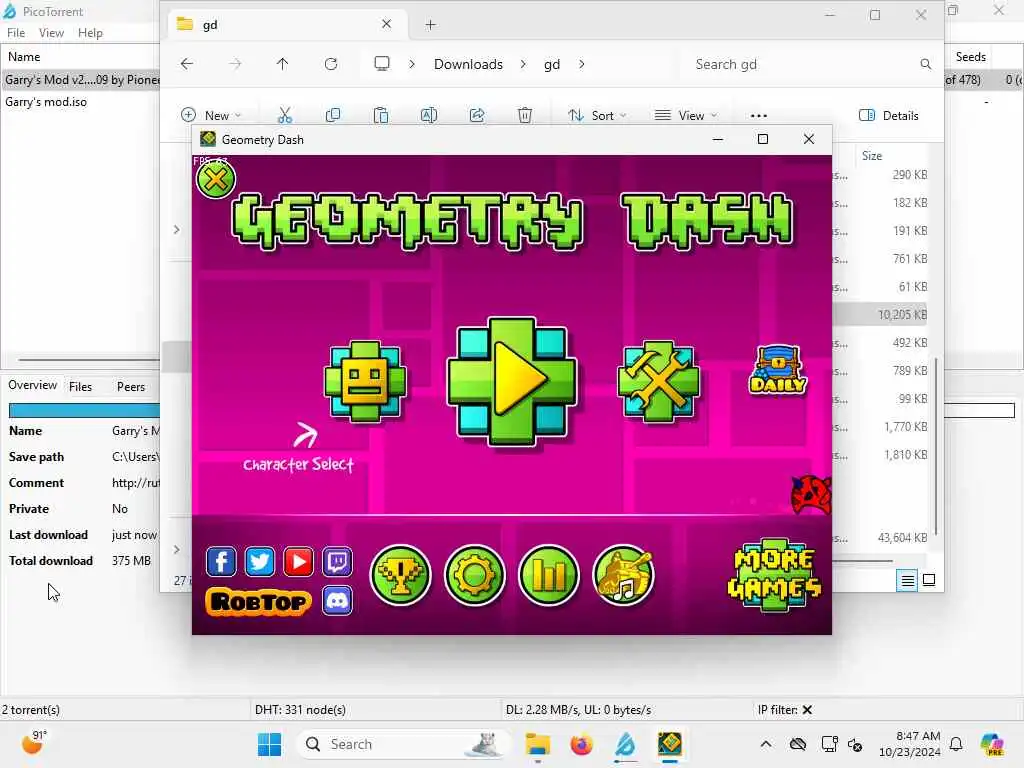Viewport: 1024px width, 768px height.
Task: Click the Cut scissors icon
Action: 285,116
